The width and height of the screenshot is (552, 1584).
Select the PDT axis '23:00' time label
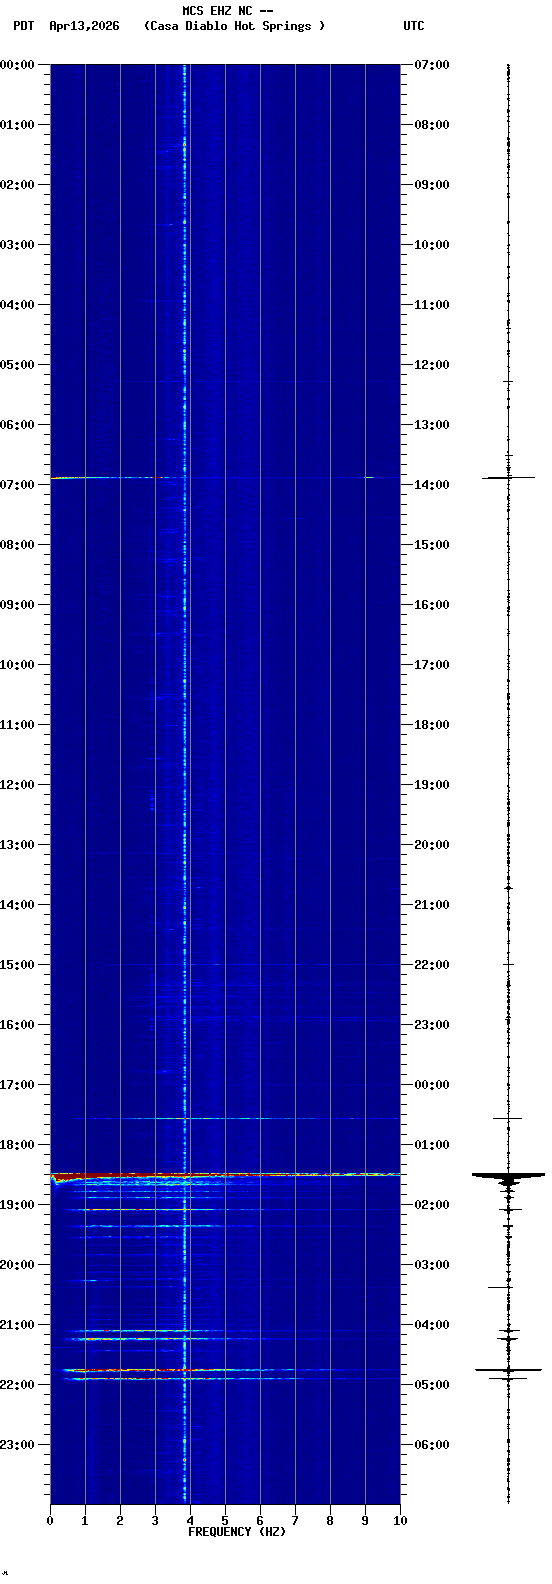click(17, 1445)
